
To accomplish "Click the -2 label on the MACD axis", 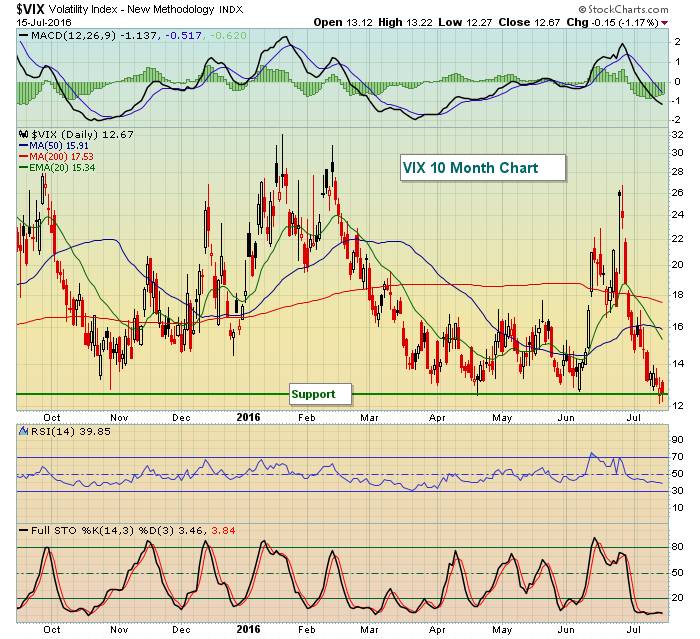I will [x=676, y=120].
